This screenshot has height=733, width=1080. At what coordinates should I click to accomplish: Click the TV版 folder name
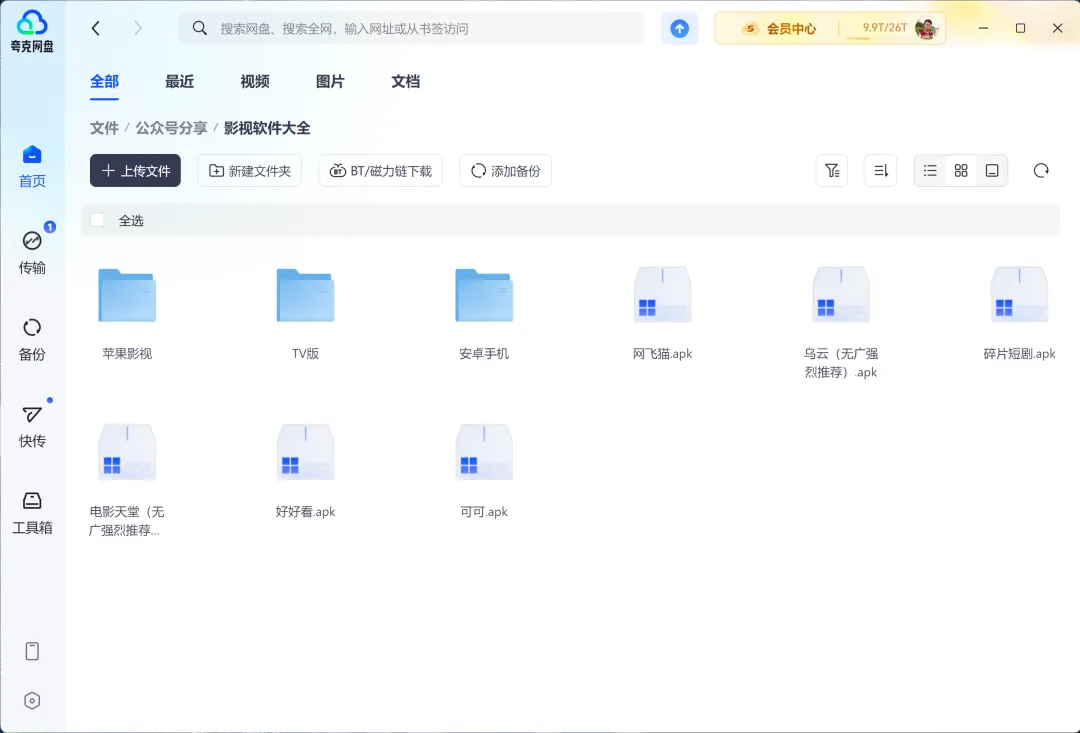coord(306,353)
